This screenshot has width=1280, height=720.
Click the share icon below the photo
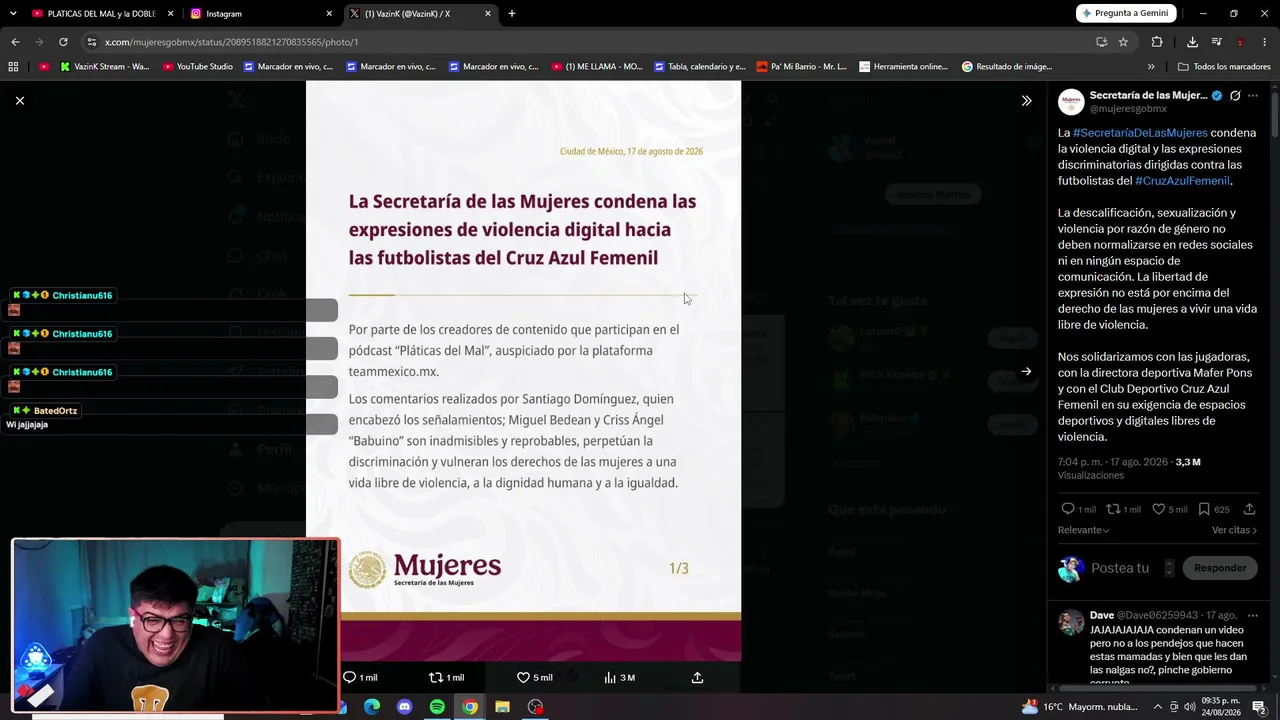pyautogui.click(x=697, y=677)
